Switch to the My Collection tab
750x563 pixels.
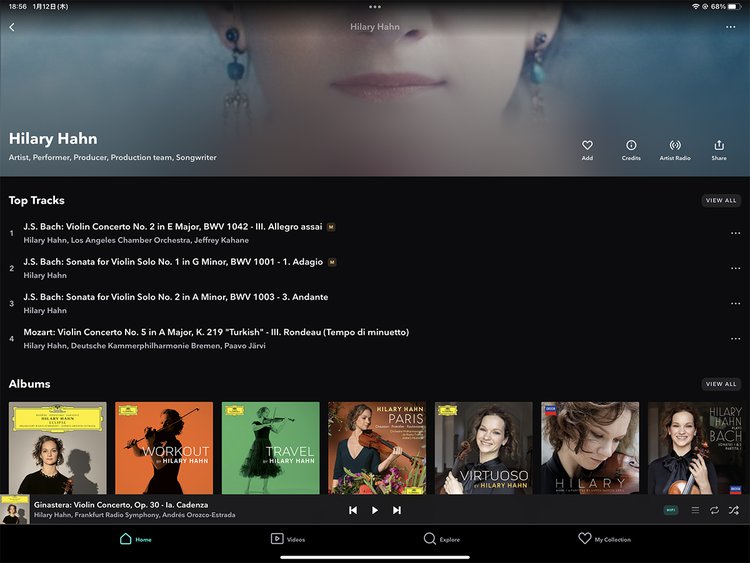coord(604,539)
